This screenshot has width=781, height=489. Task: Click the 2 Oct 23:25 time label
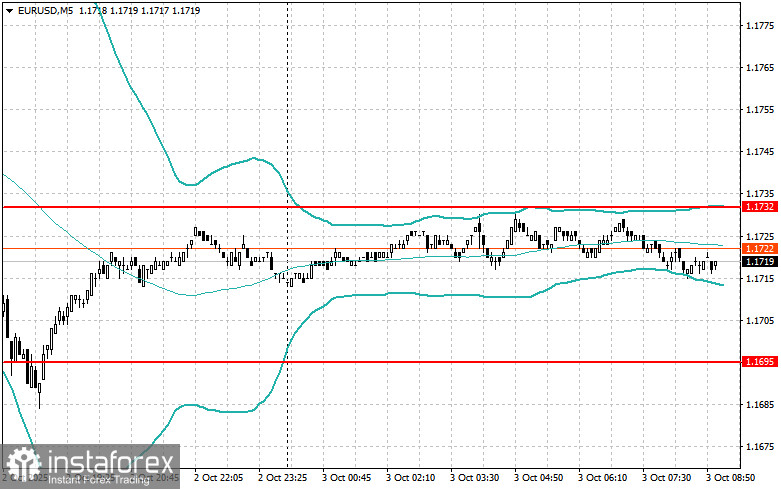click(282, 478)
